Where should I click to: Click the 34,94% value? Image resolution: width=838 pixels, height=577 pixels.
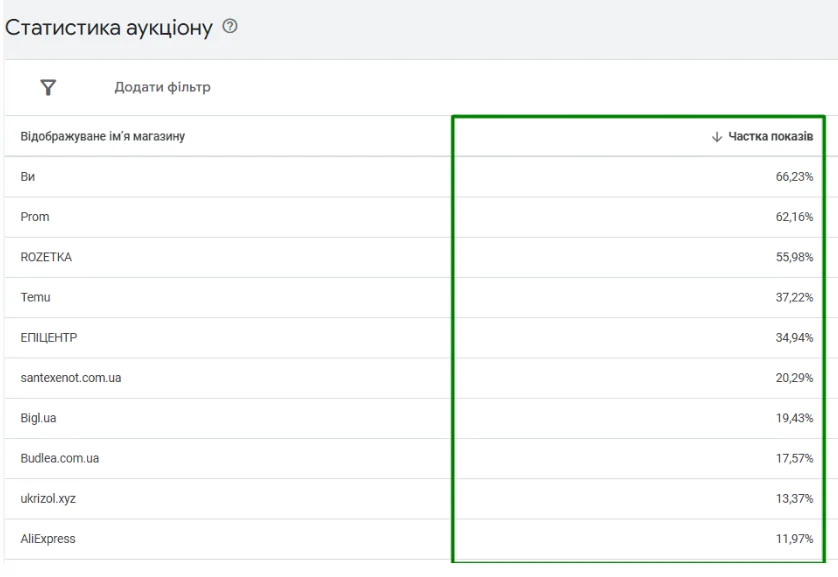pyautogui.click(x=794, y=338)
